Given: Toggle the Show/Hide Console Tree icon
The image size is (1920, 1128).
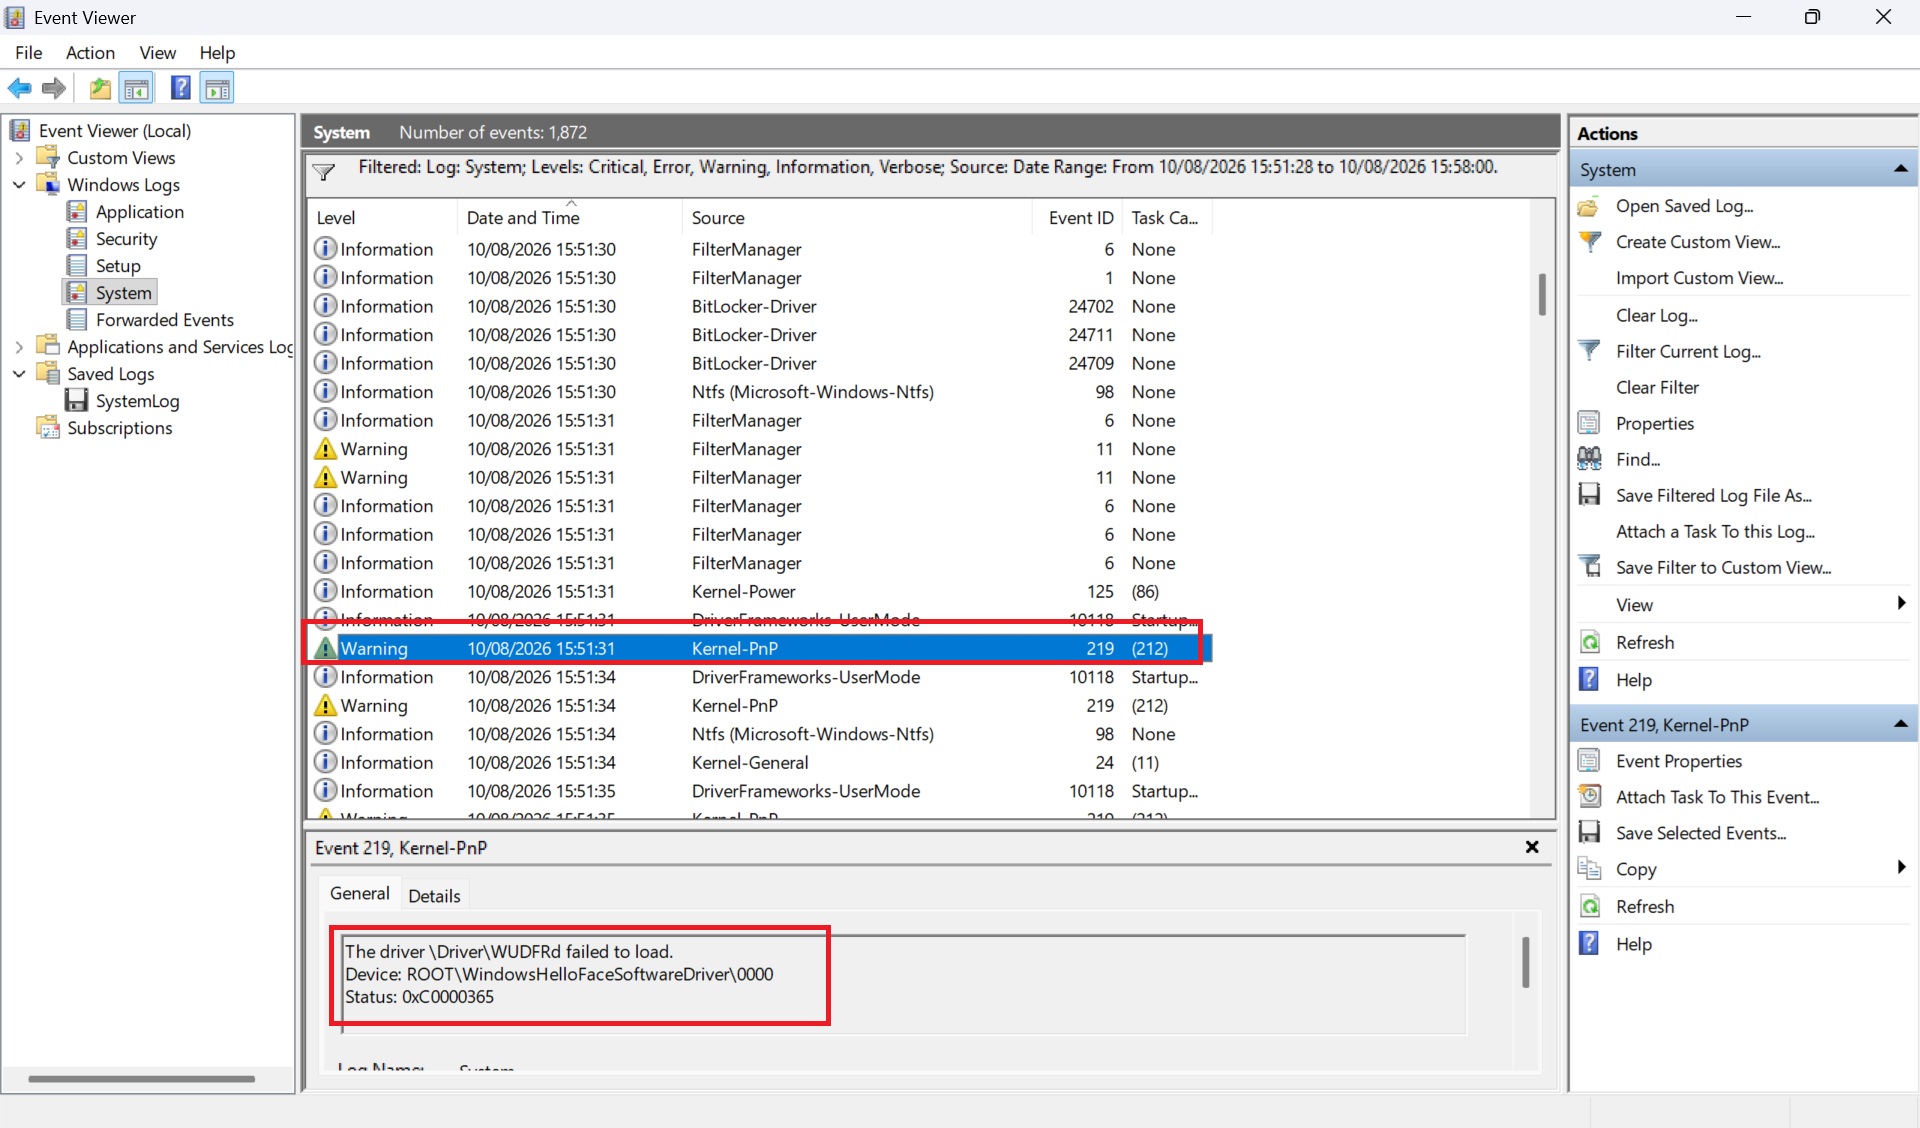Looking at the screenshot, I should tap(137, 89).
